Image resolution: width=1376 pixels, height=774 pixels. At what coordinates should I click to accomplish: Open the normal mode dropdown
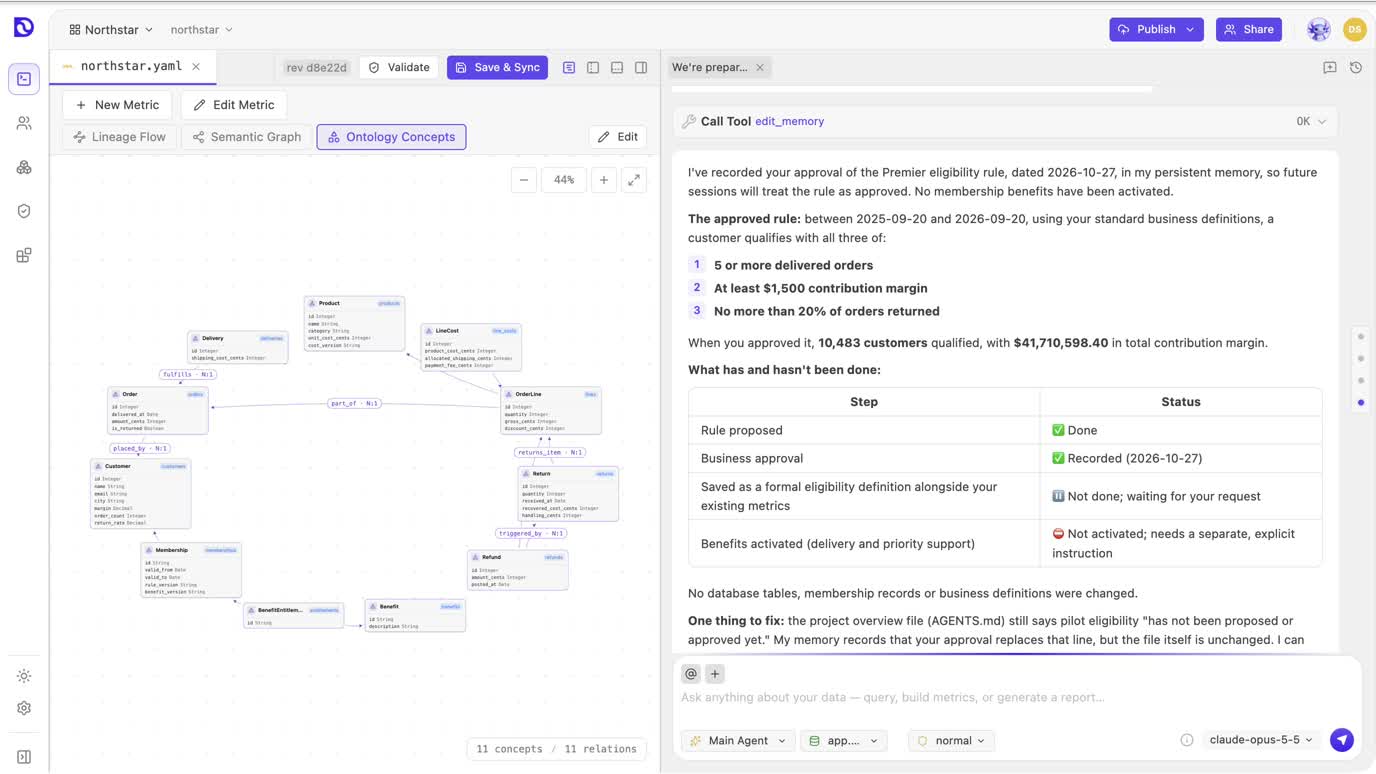click(x=951, y=740)
